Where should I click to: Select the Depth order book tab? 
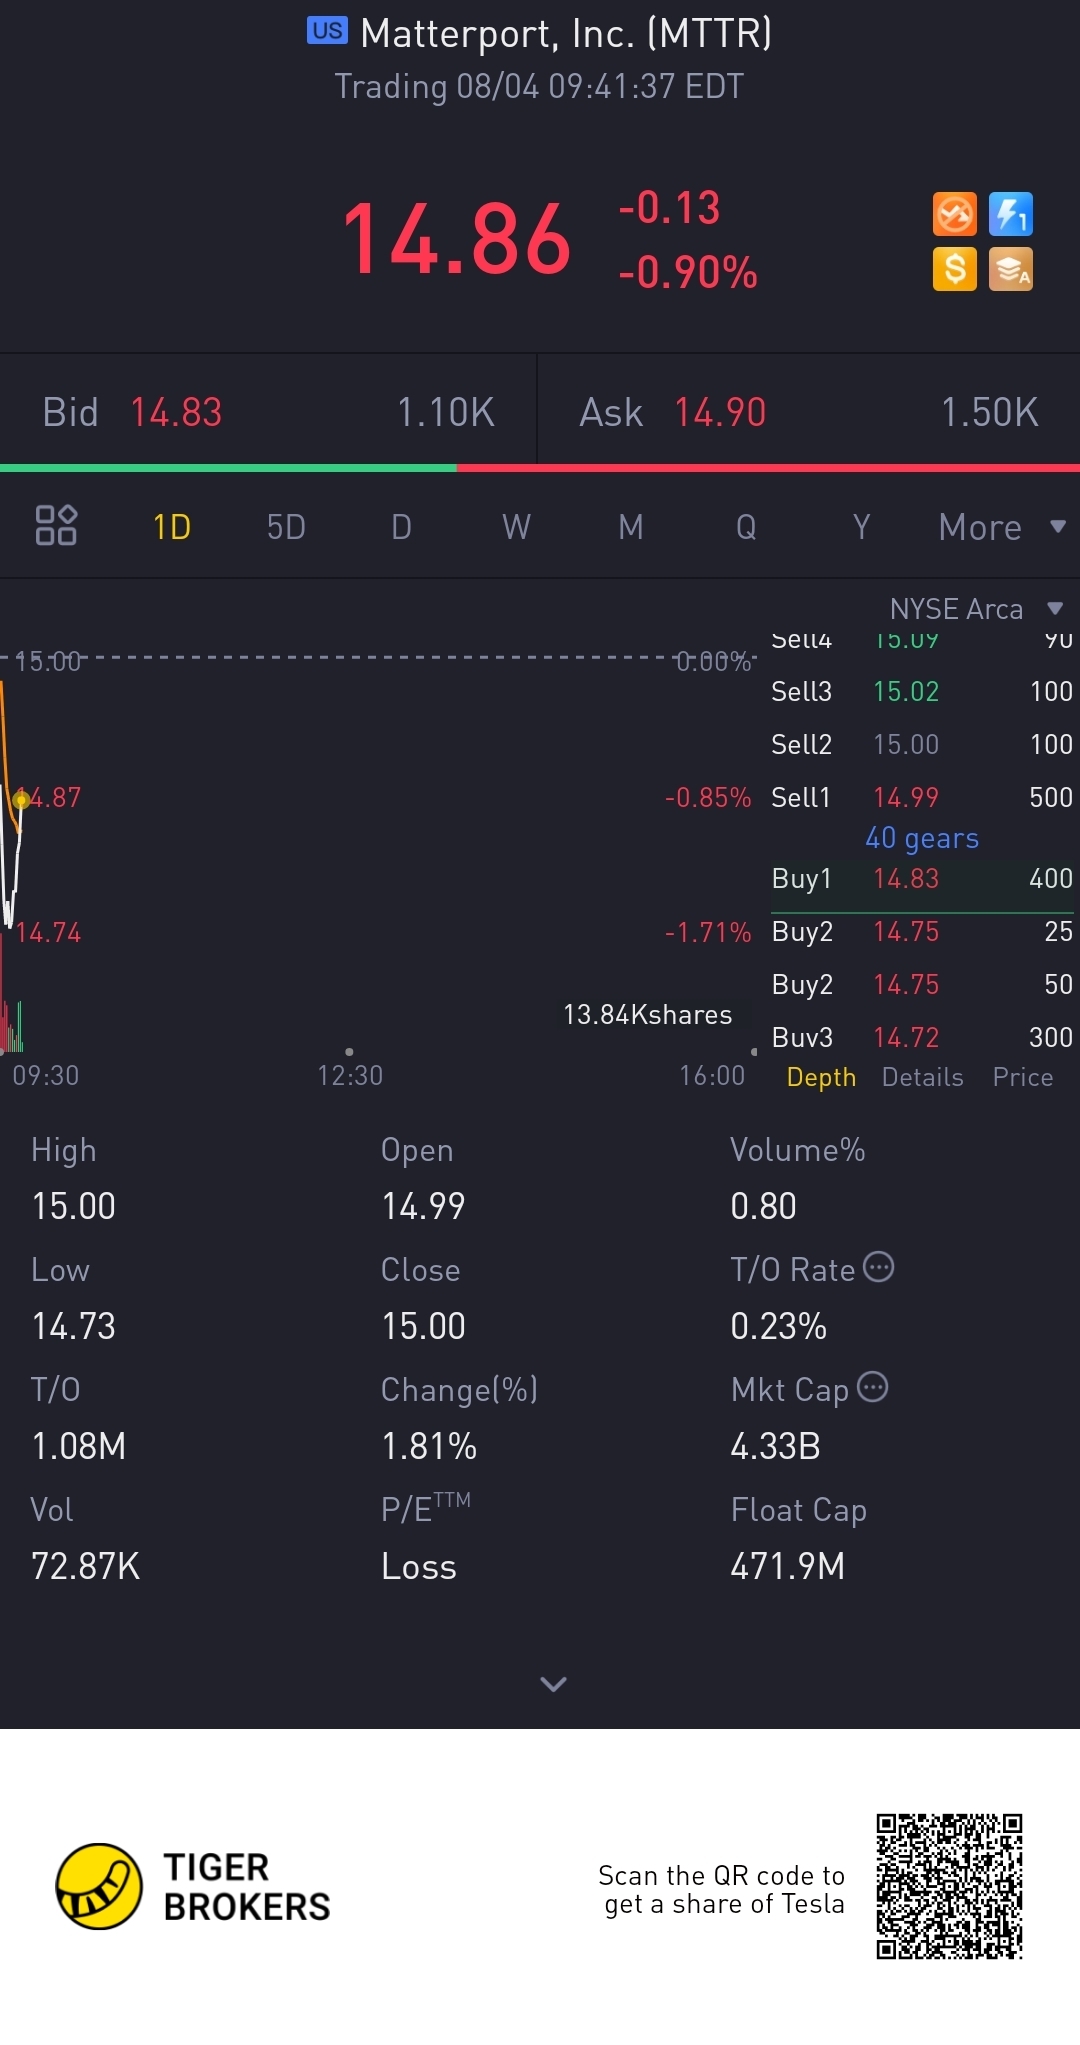821,1077
